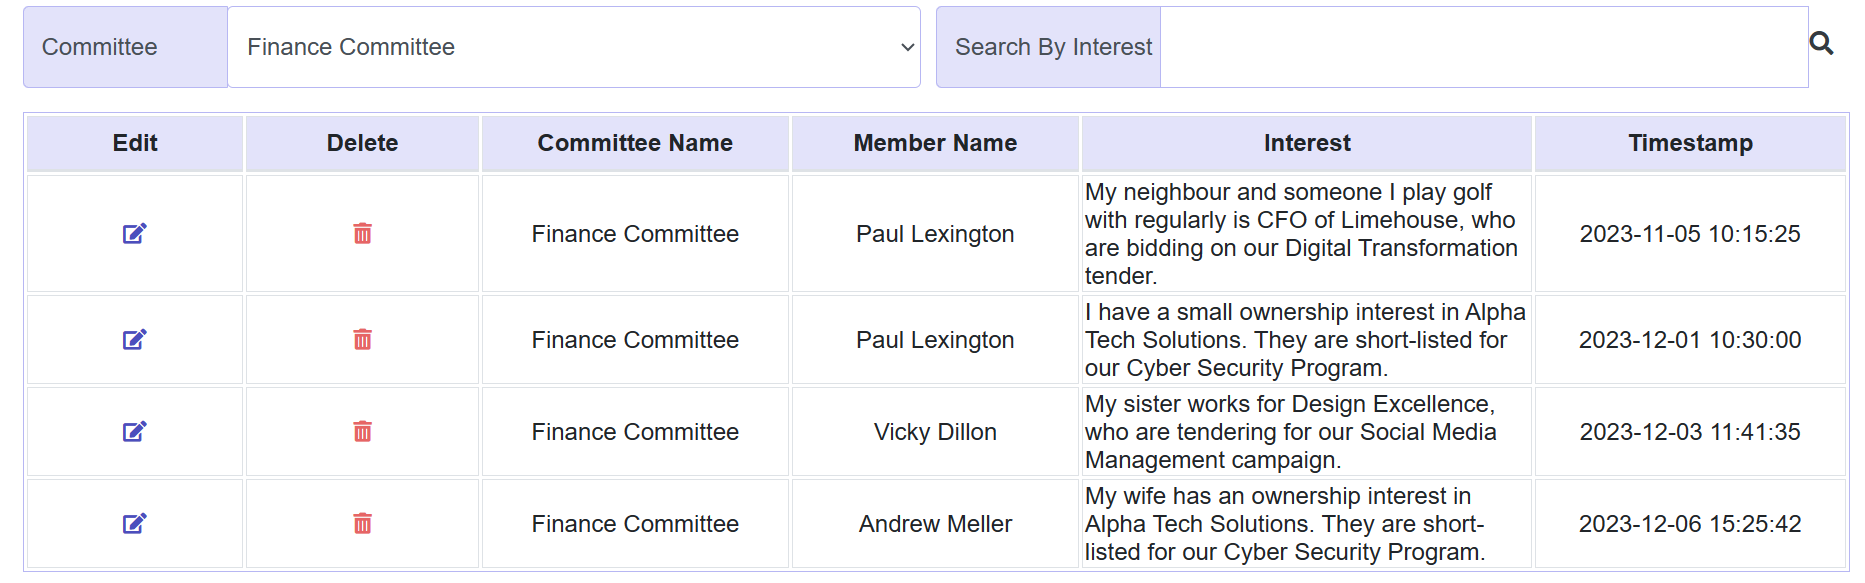The image size is (1865, 583).
Task: Delete Paul Lexington's ownership interest row
Action: click(x=362, y=339)
